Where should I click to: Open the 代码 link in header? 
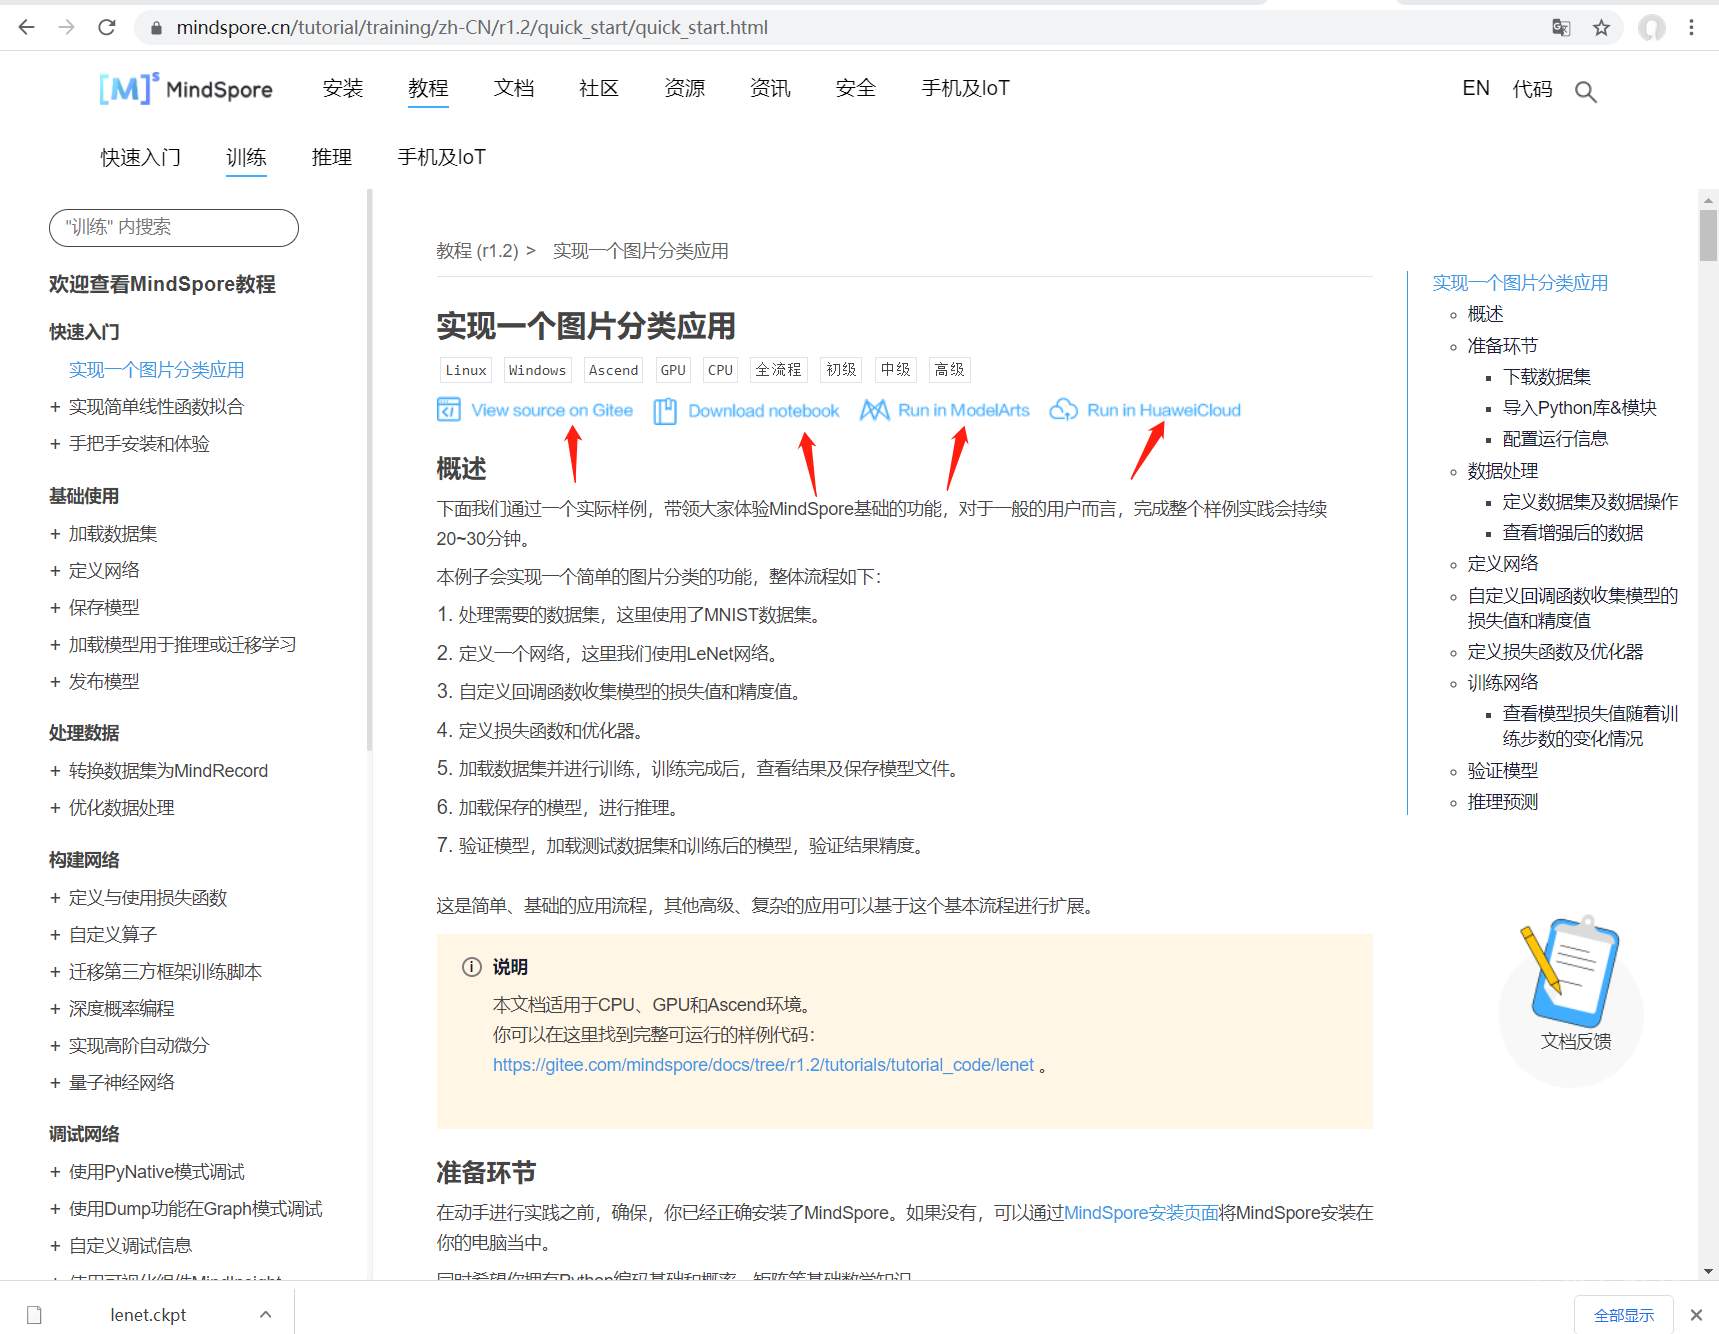[1533, 89]
